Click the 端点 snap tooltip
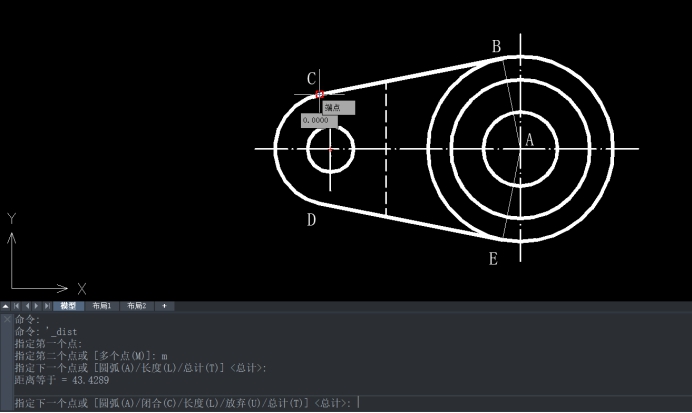Viewport: 692px width, 413px height. tap(338, 107)
